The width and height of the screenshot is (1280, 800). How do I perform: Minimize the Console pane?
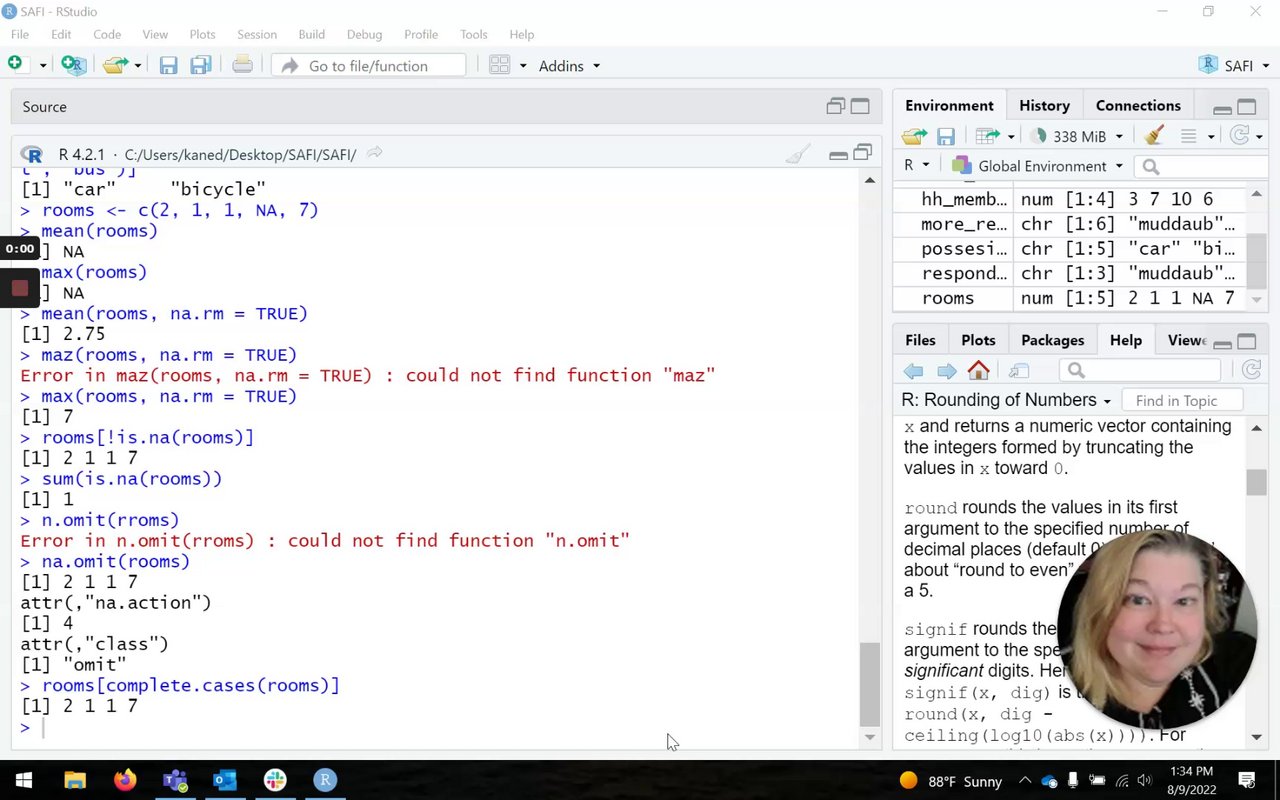(x=838, y=154)
